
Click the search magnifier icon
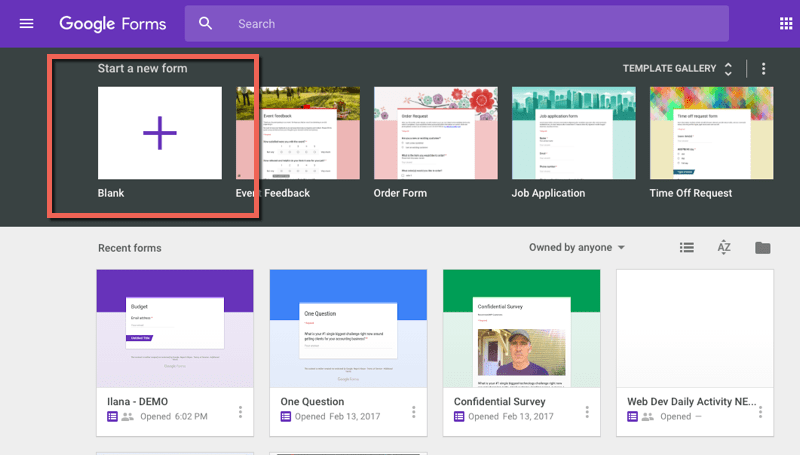(x=205, y=23)
